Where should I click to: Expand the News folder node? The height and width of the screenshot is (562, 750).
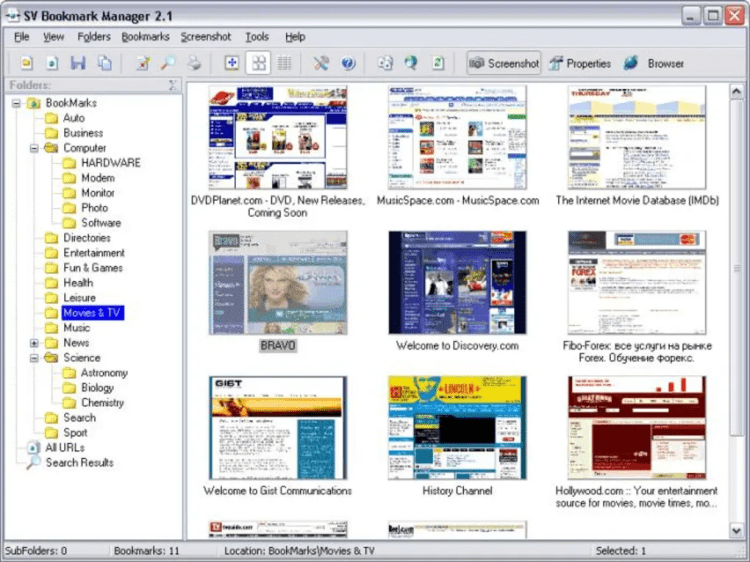coord(34,343)
